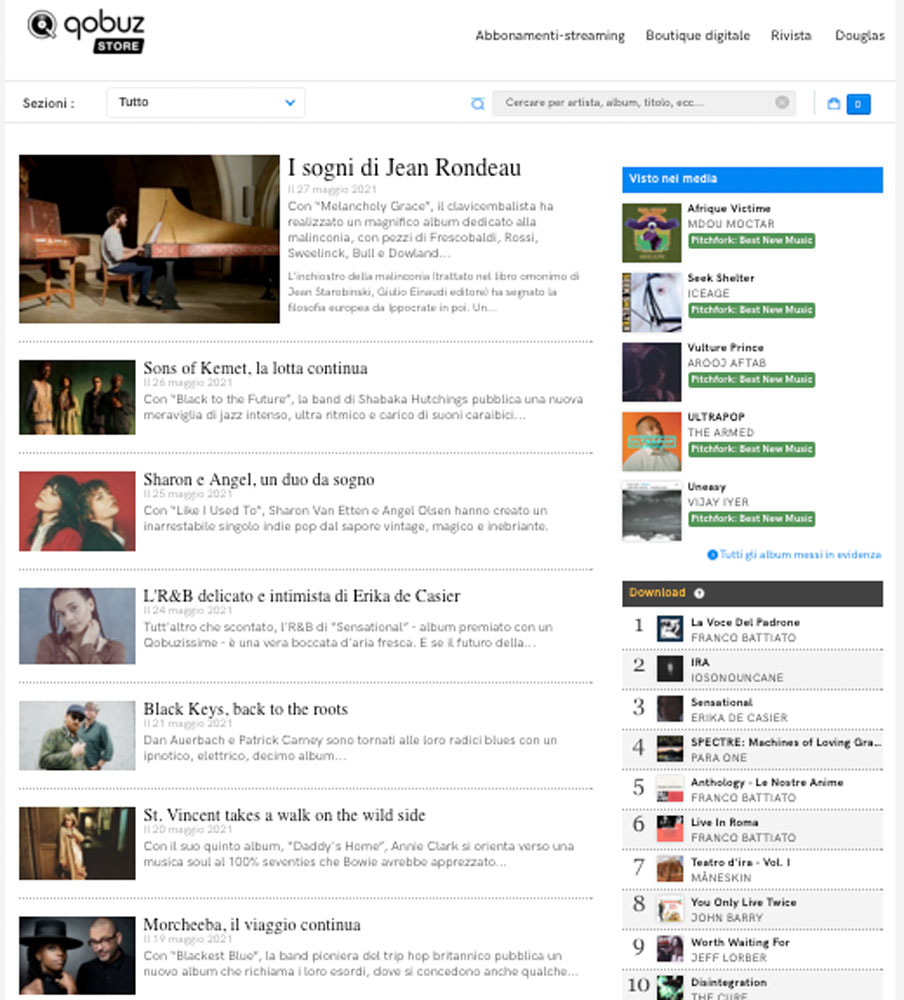
Task: Click the Sezioni label
Action: (48, 103)
